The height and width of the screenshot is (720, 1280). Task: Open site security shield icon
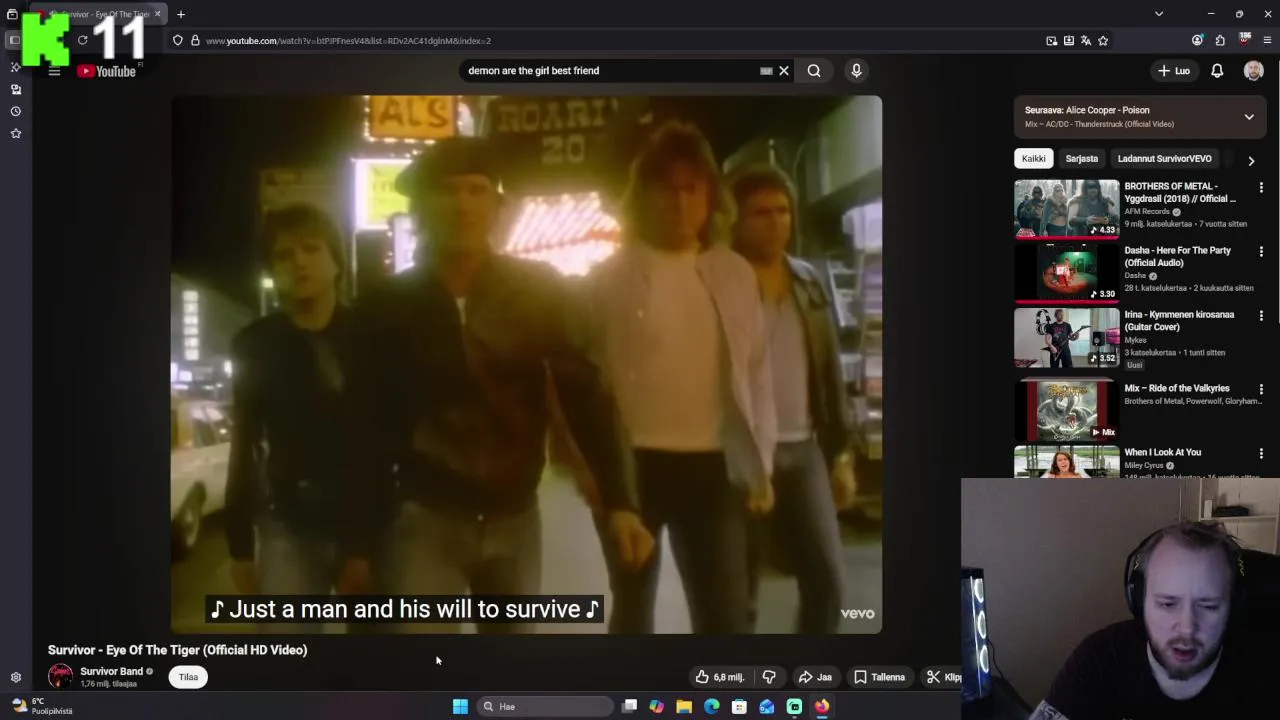coord(178,41)
